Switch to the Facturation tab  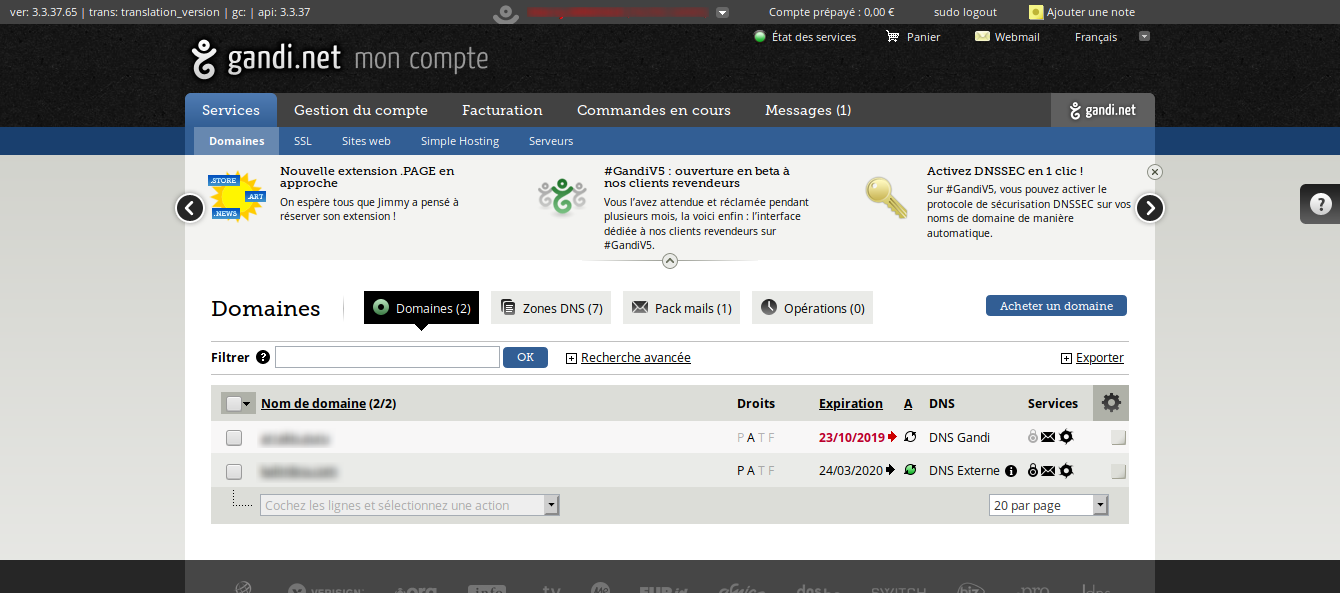[502, 110]
